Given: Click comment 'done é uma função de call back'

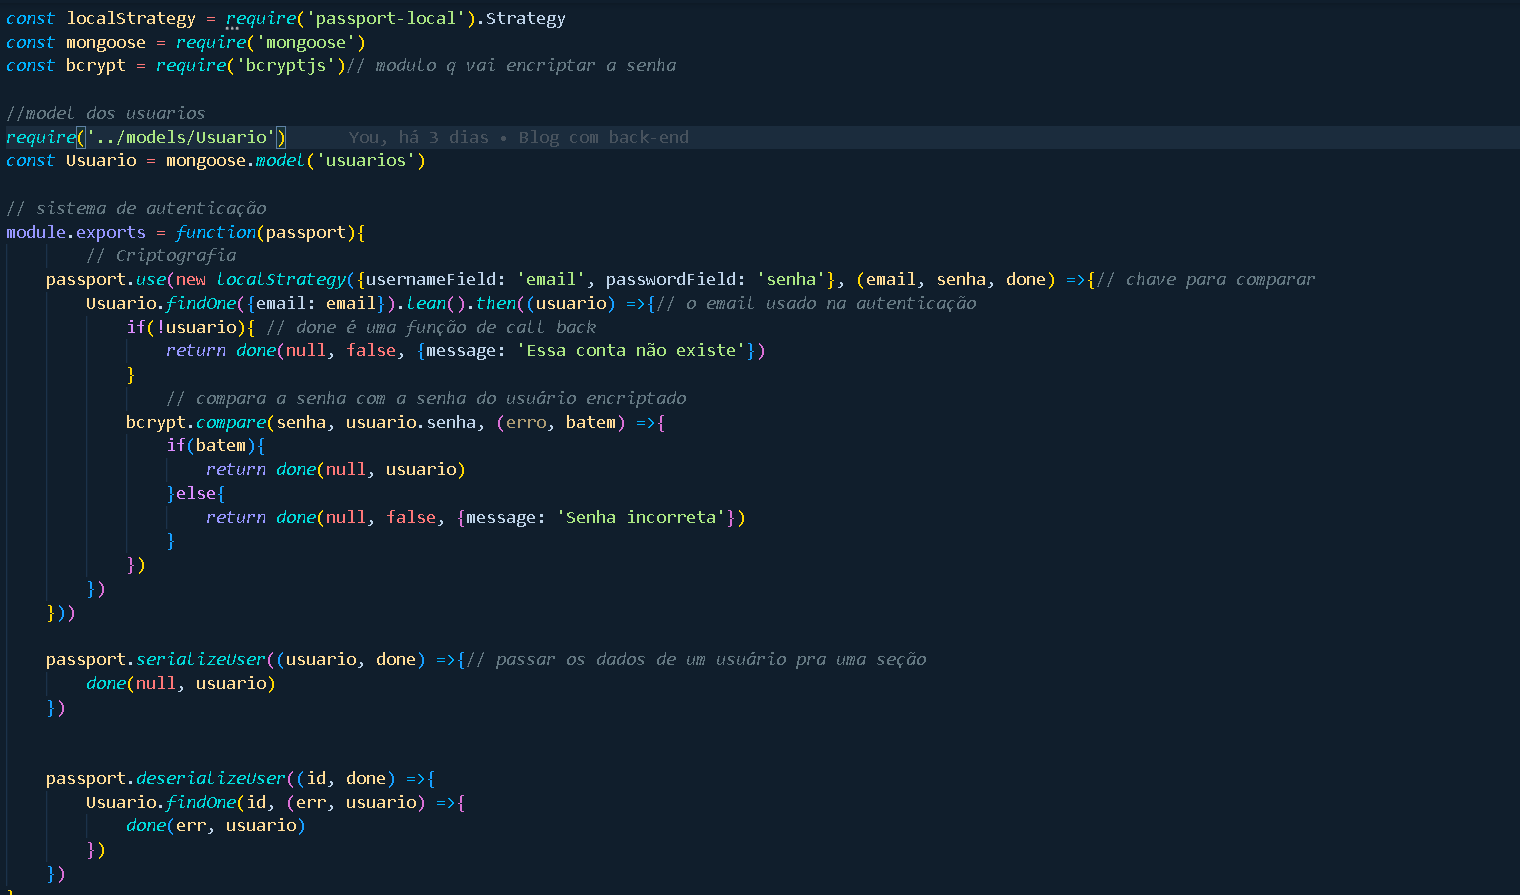Looking at the screenshot, I should [431, 327].
